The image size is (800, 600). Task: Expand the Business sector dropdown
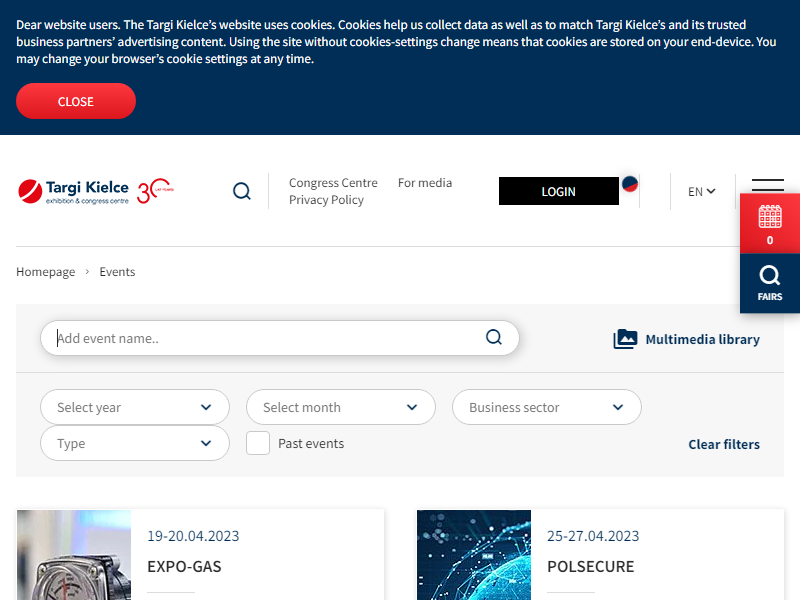point(547,407)
